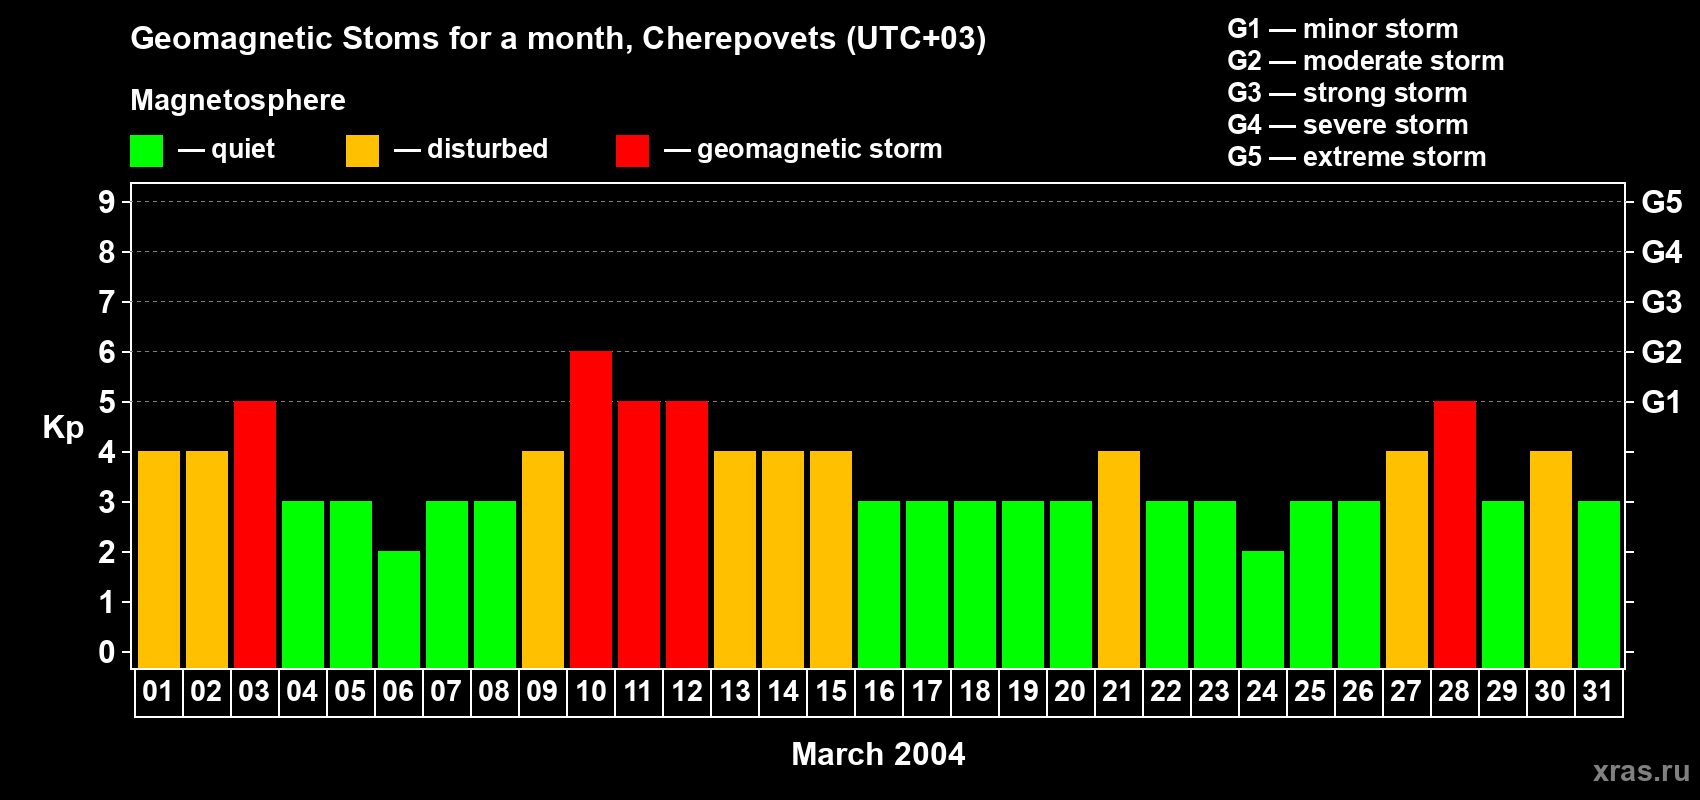The image size is (1700, 800).
Task: Click the orange disturbed legend swatch
Action: click(x=362, y=151)
